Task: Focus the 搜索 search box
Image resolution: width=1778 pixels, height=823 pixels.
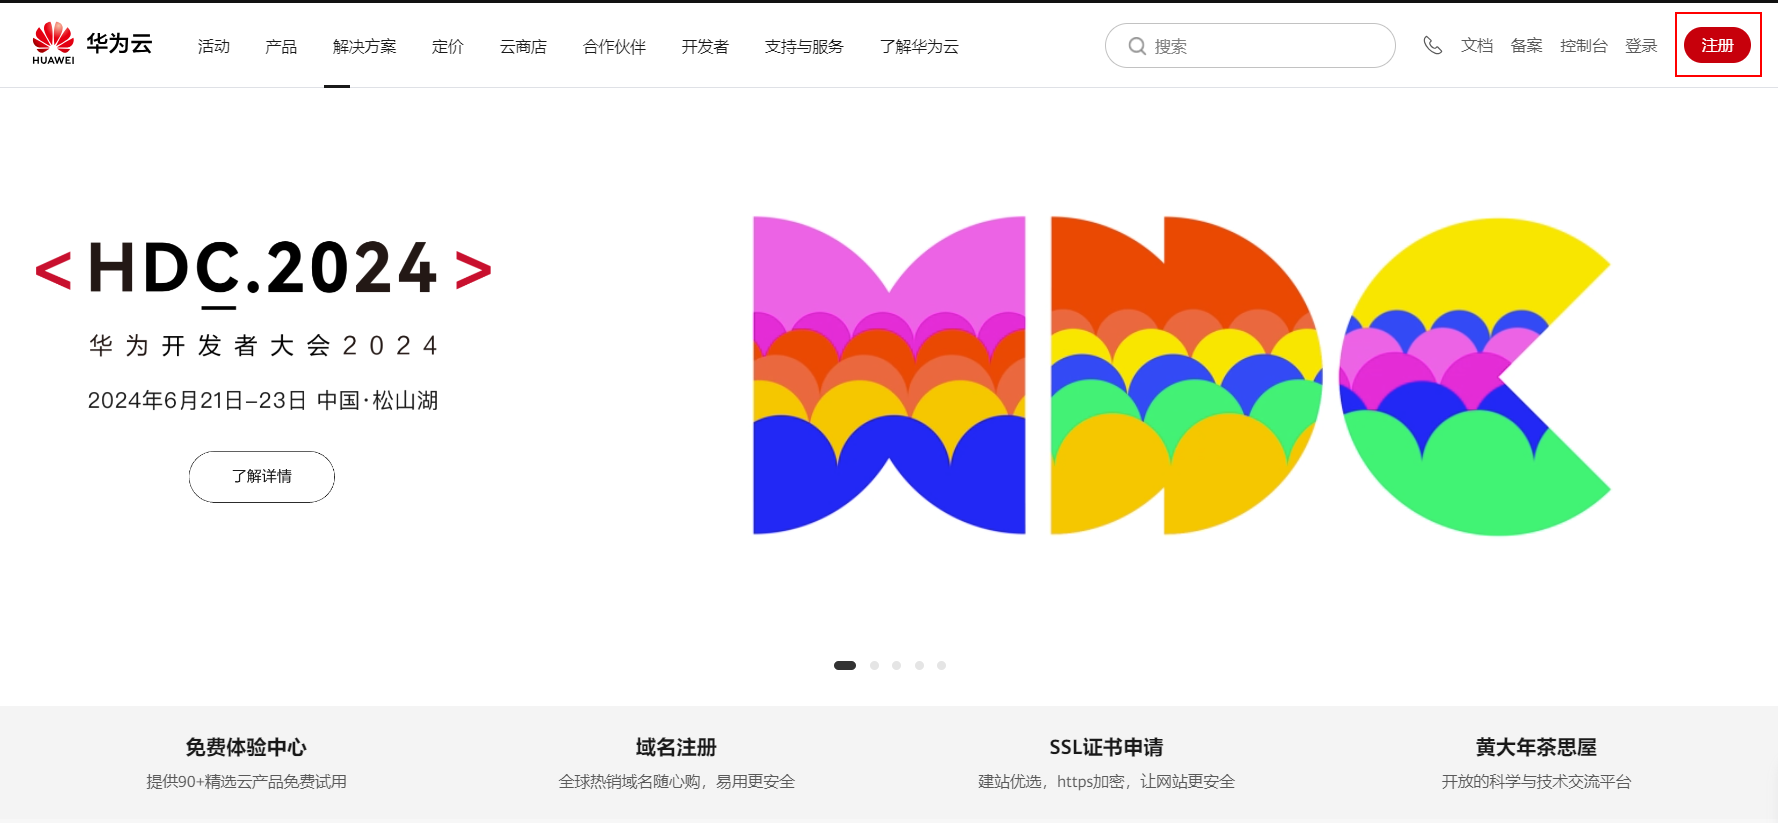Action: 1250,46
